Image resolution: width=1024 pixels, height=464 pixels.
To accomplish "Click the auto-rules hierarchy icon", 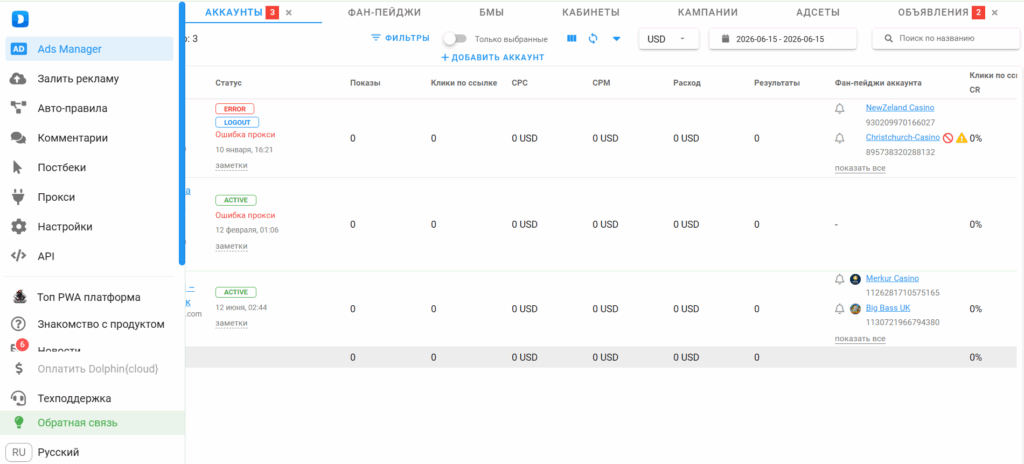I will (x=18, y=108).
